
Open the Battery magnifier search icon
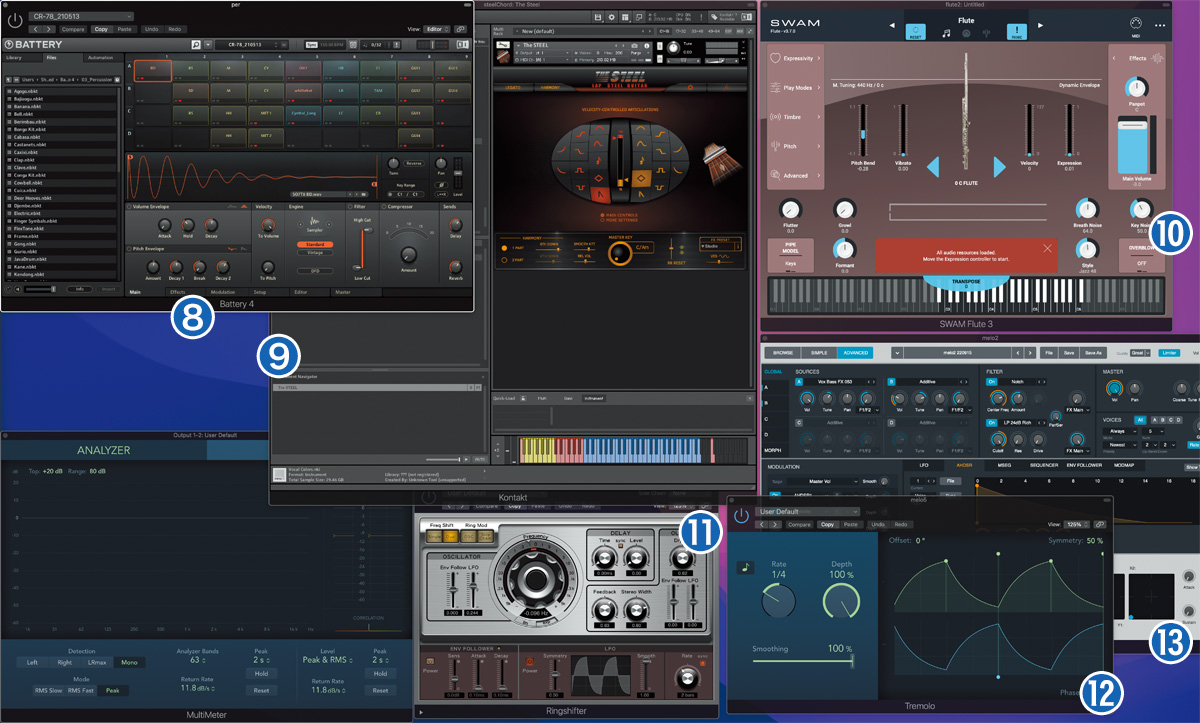point(196,45)
